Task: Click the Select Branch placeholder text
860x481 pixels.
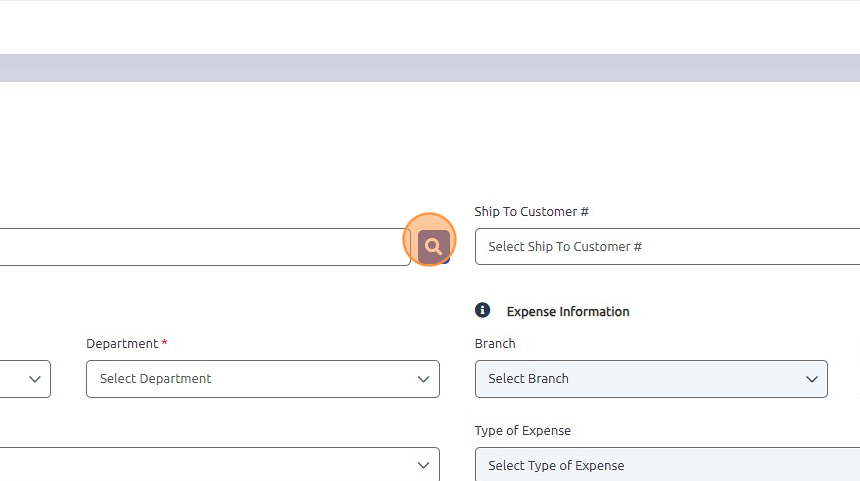Action: 528,378
